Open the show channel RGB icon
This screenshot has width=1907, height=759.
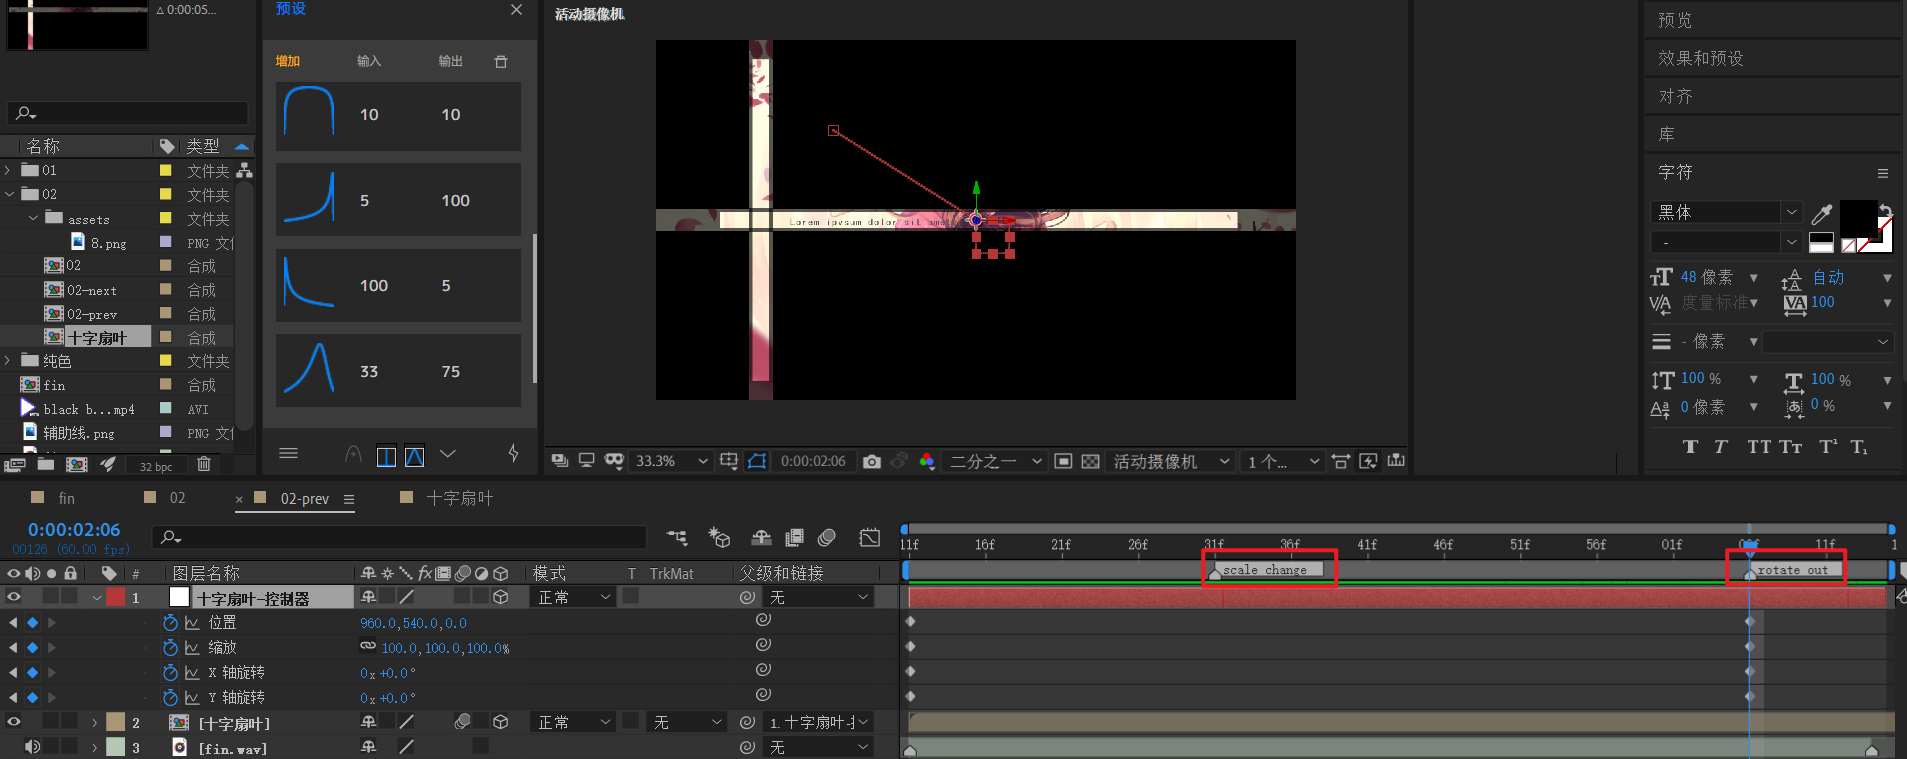click(927, 461)
